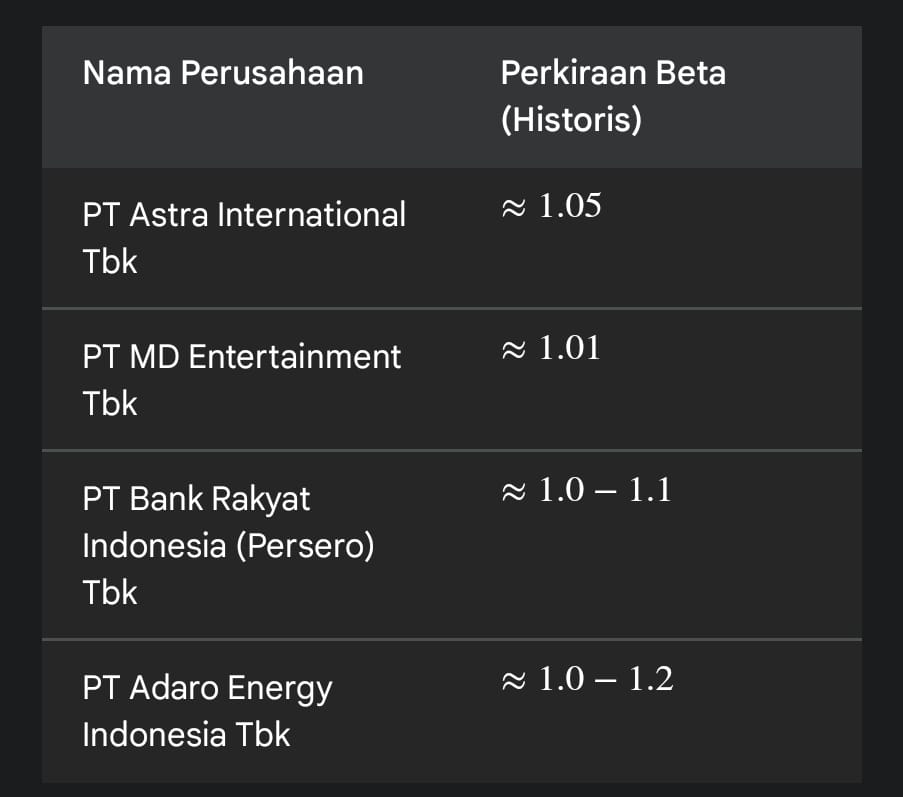
Task: Select the PT Adaro Energy Indonesia cell
Action: (207, 711)
